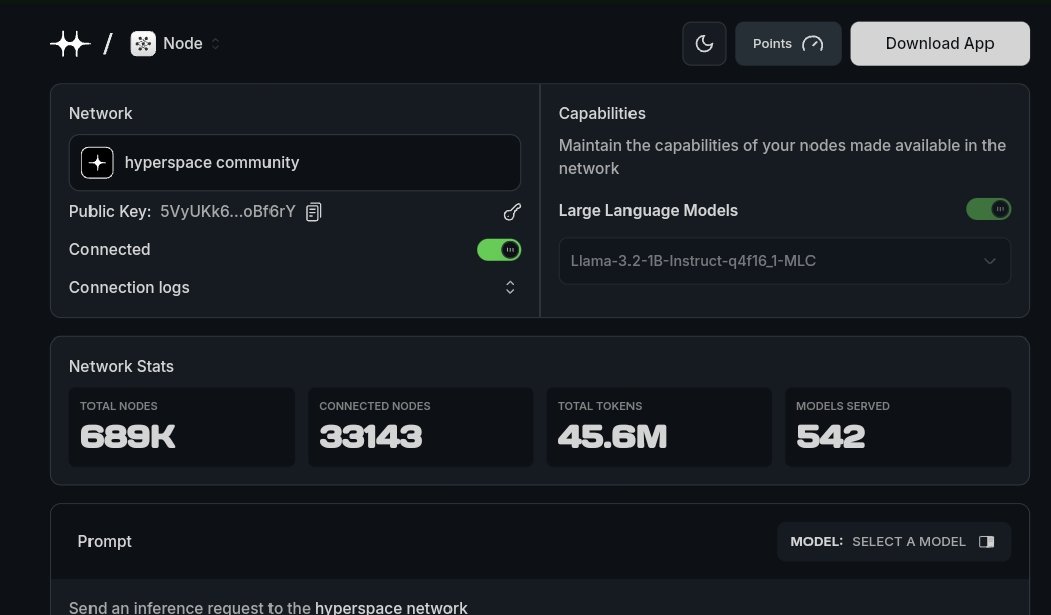
Task: Toggle the Large Language Models switch
Action: (988, 209)
